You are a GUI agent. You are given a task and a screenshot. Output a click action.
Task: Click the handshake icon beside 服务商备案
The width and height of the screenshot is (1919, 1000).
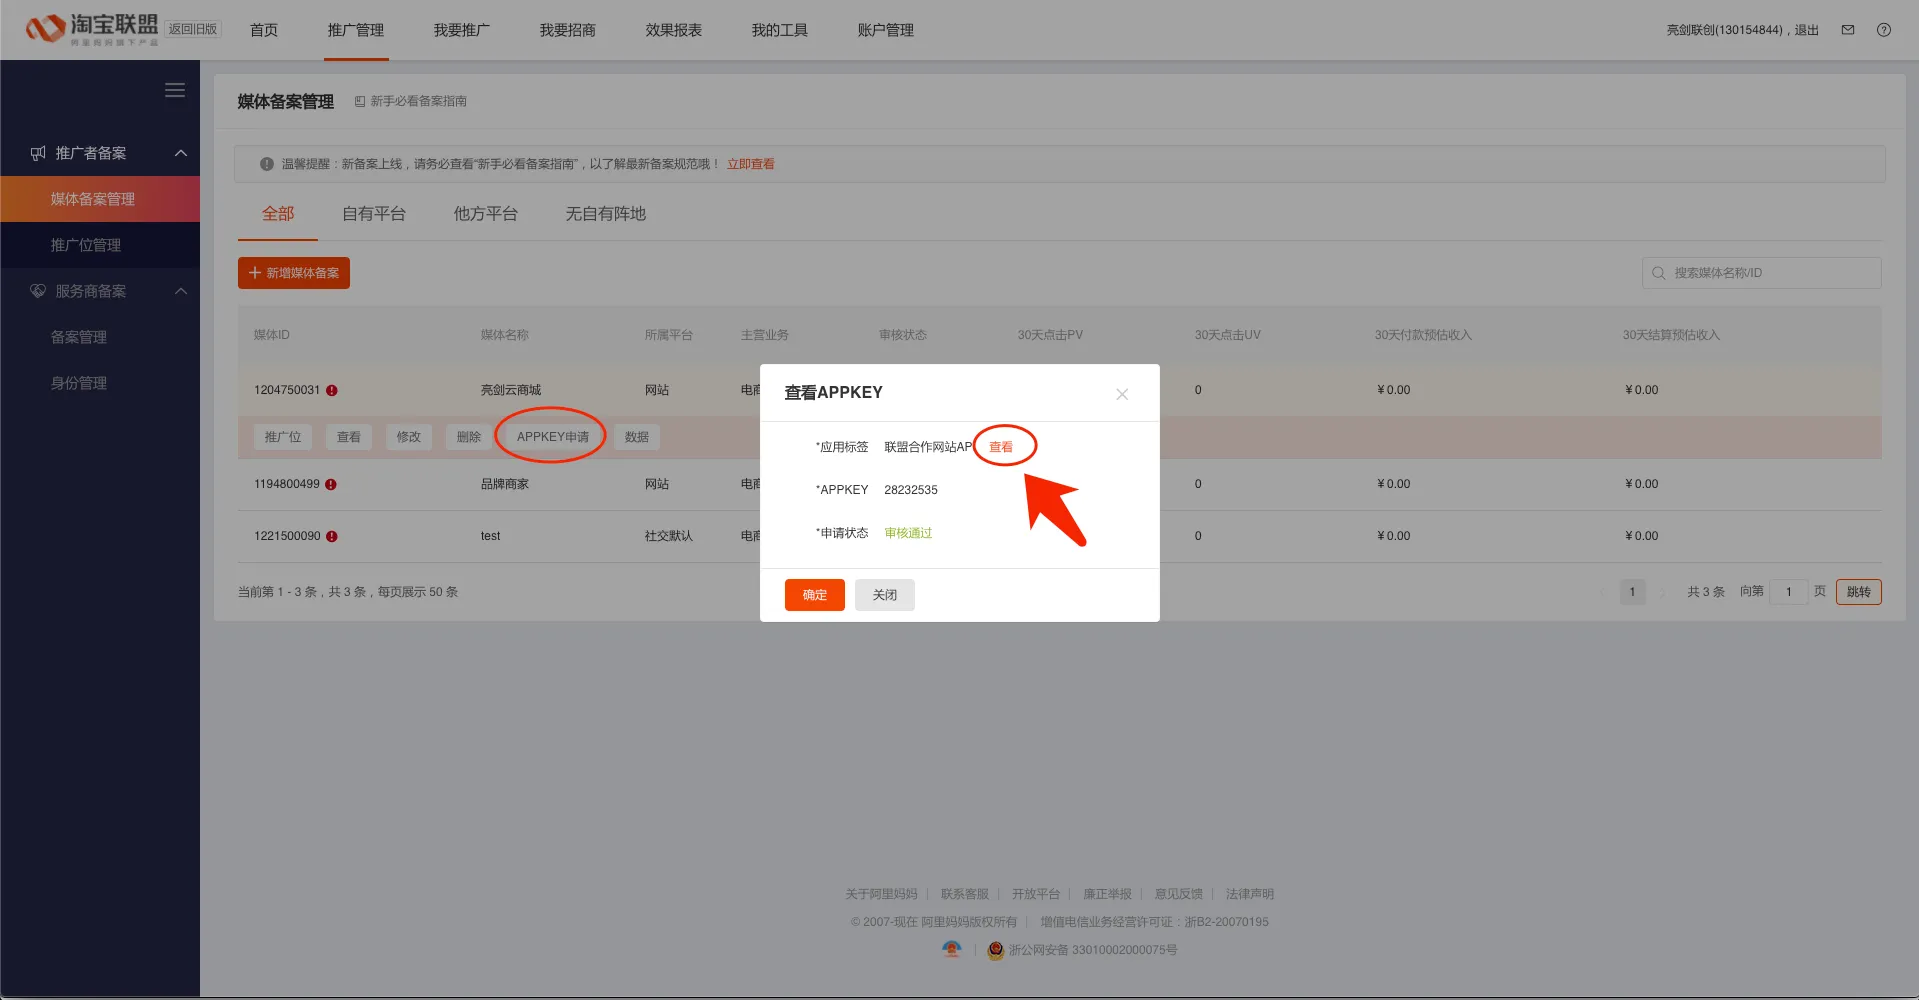click(38, 291)
